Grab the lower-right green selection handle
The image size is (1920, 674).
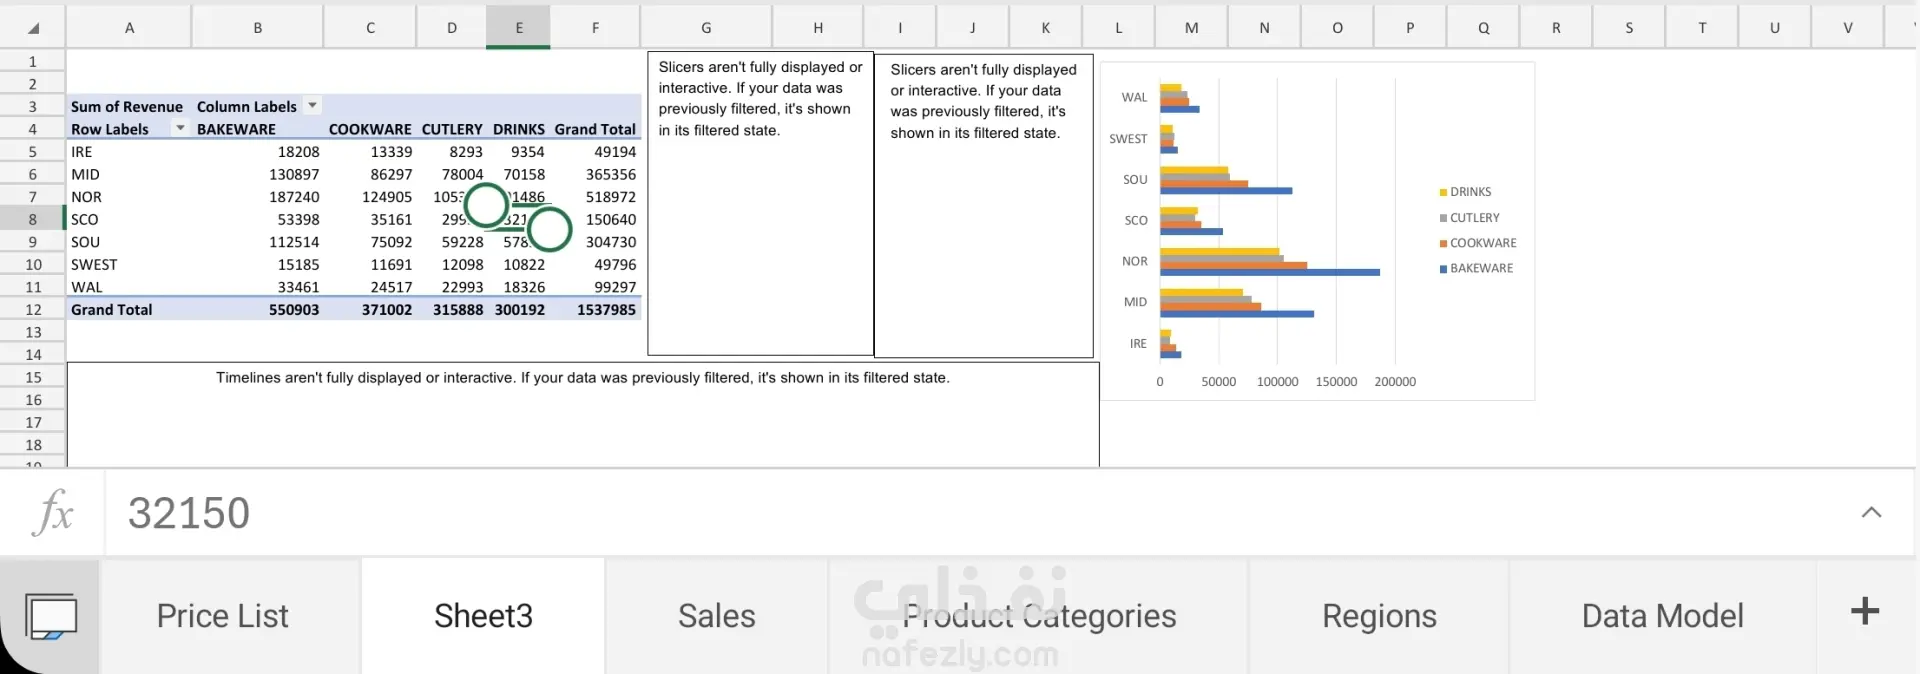(x=549, y=230)
